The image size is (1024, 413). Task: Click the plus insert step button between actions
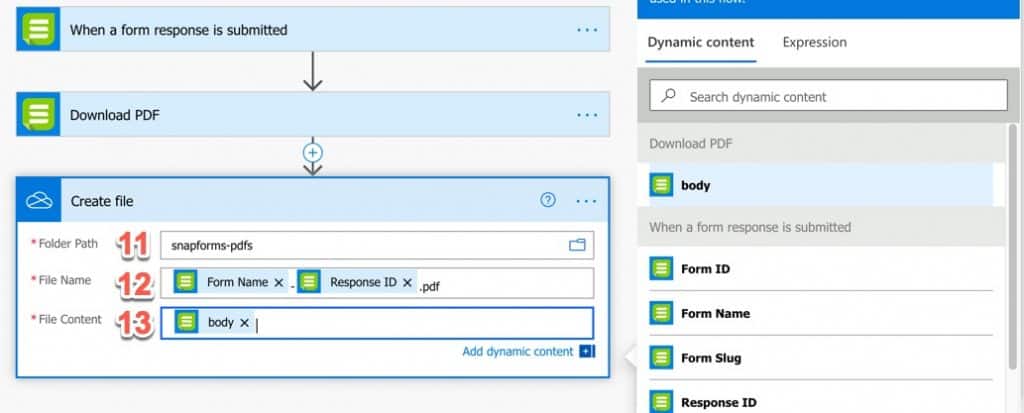(313, 153)
